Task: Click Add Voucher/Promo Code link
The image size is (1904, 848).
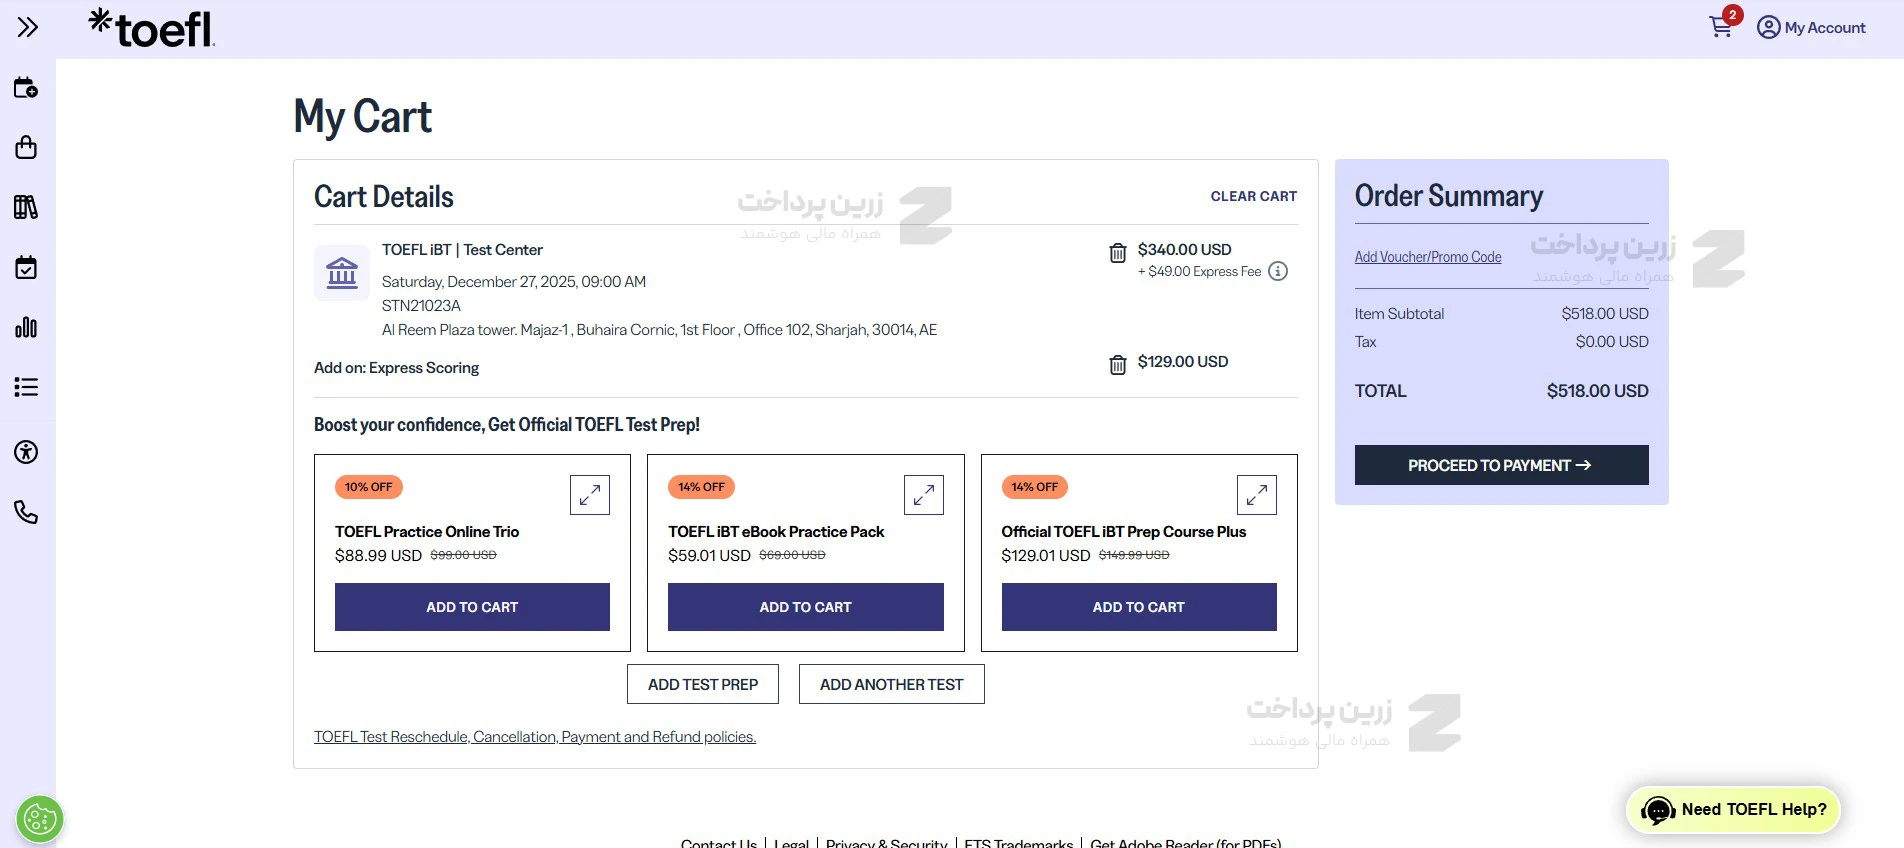Action: click(1427, 257)
